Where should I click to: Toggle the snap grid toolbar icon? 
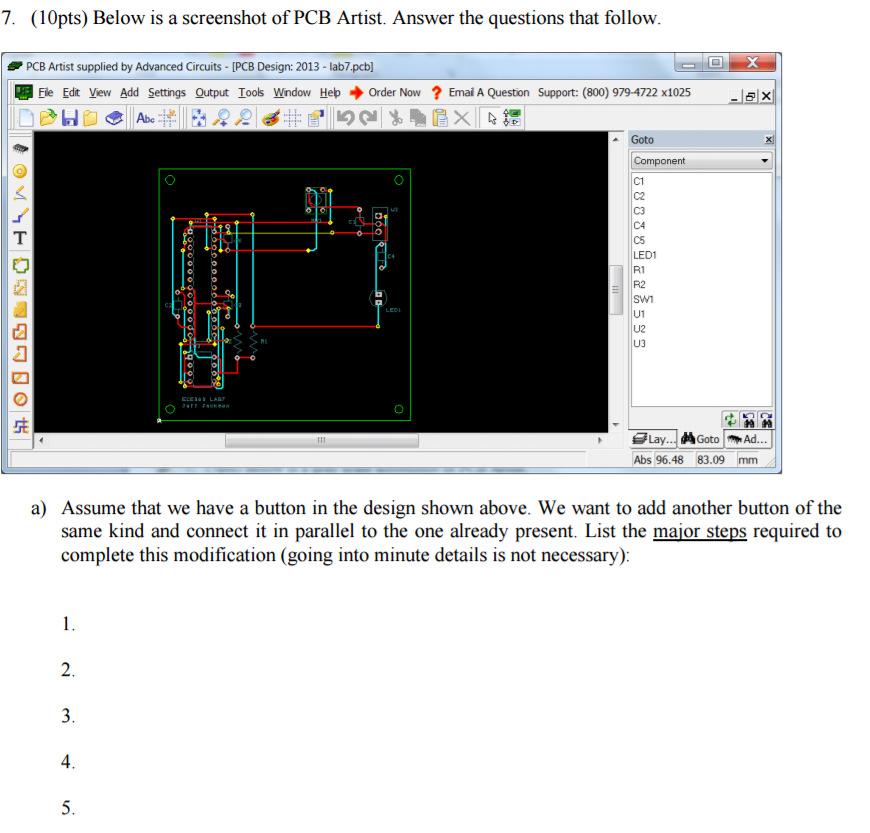point(167,117)
